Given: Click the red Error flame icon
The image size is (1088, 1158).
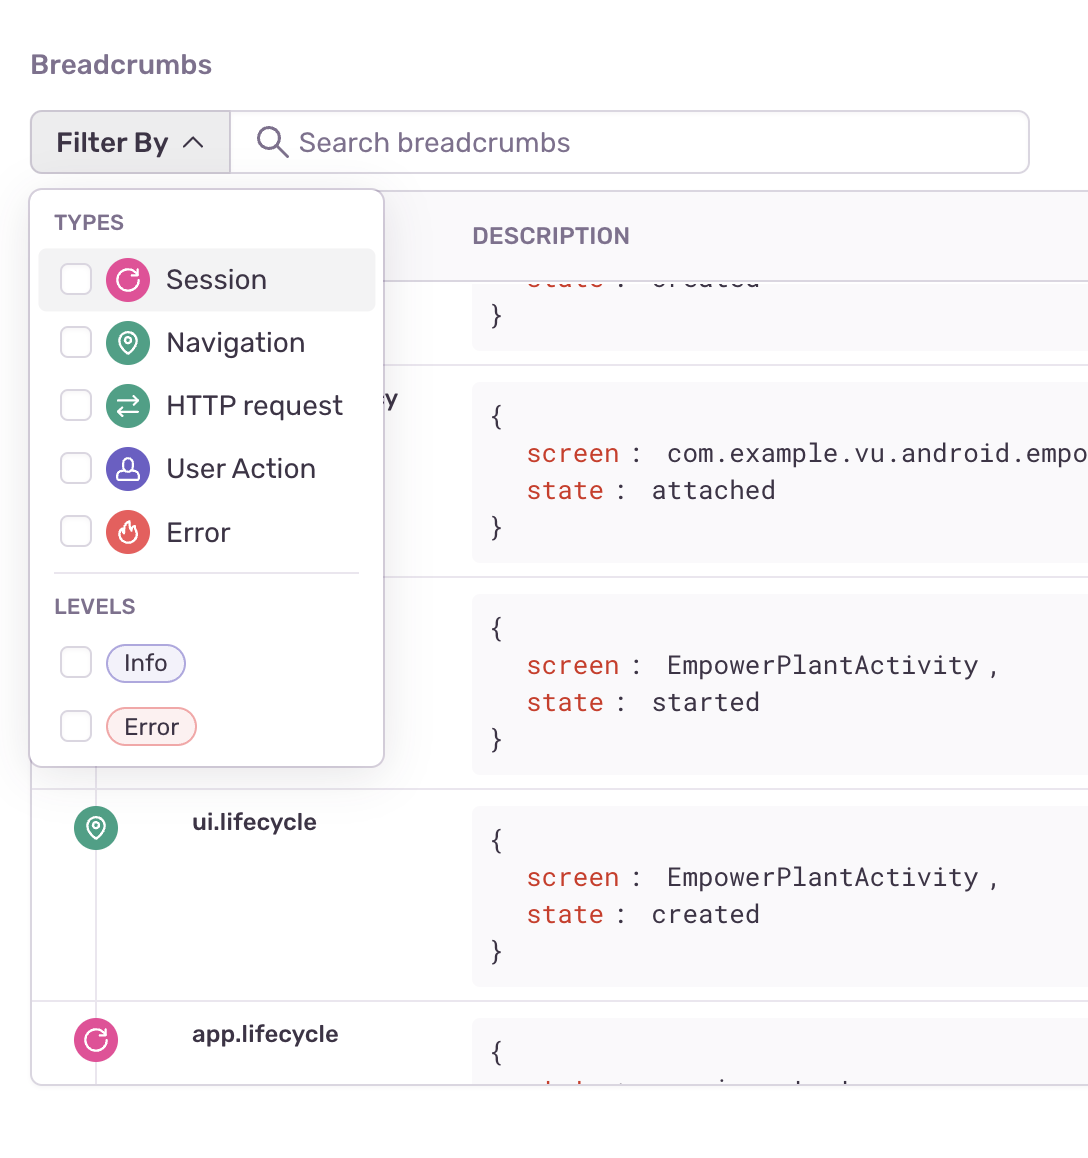Looking at the screenshot, I should pyautogui.click(x=128, y=532).
